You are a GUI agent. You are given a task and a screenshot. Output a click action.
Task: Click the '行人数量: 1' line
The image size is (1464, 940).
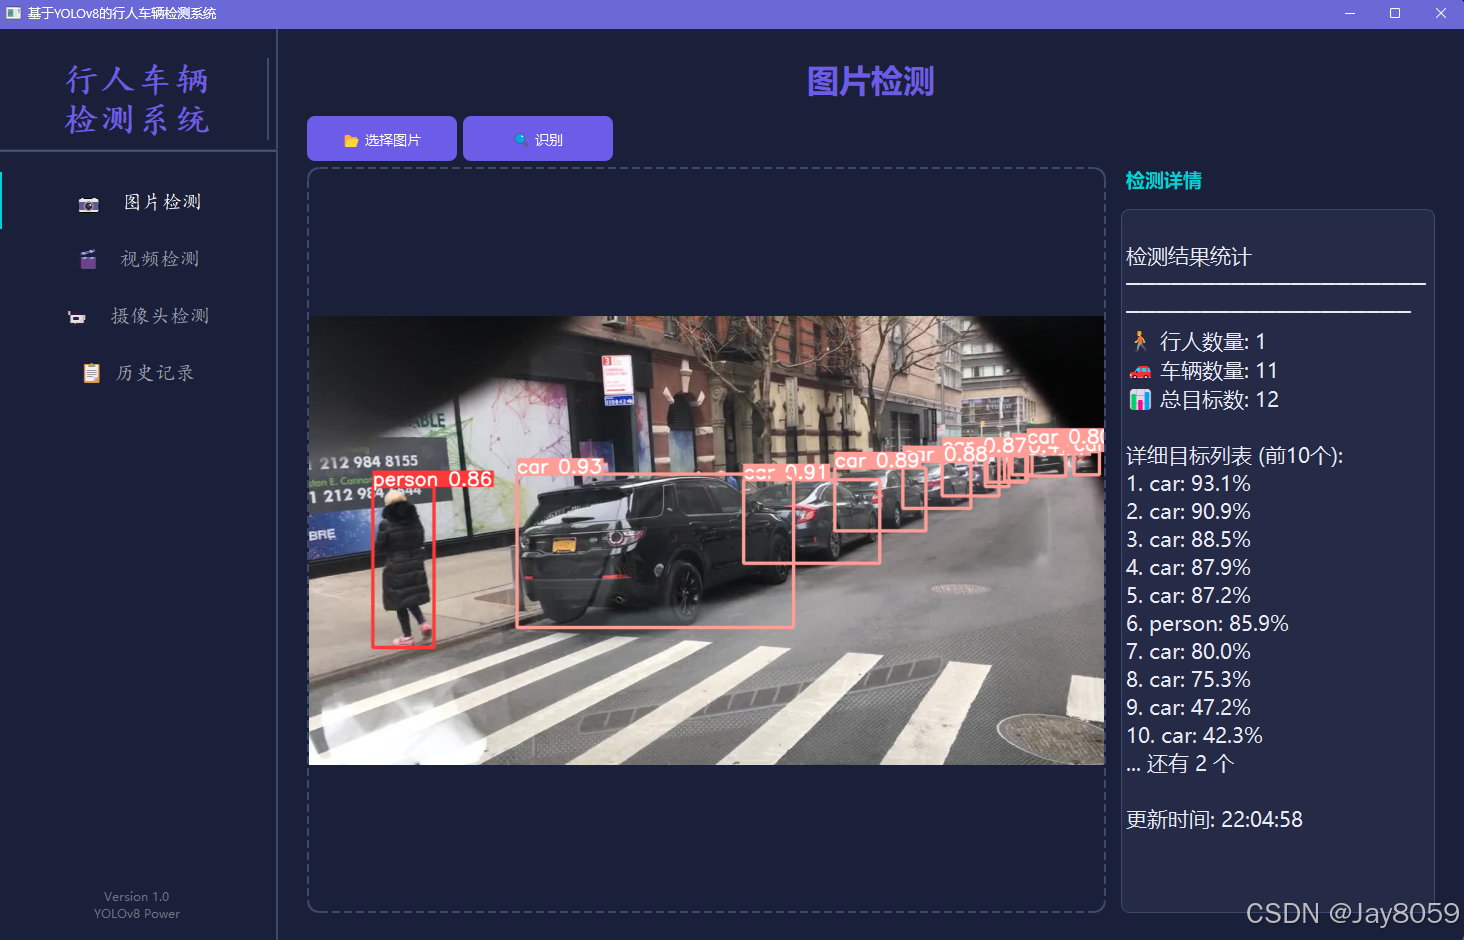[1198, 342]
